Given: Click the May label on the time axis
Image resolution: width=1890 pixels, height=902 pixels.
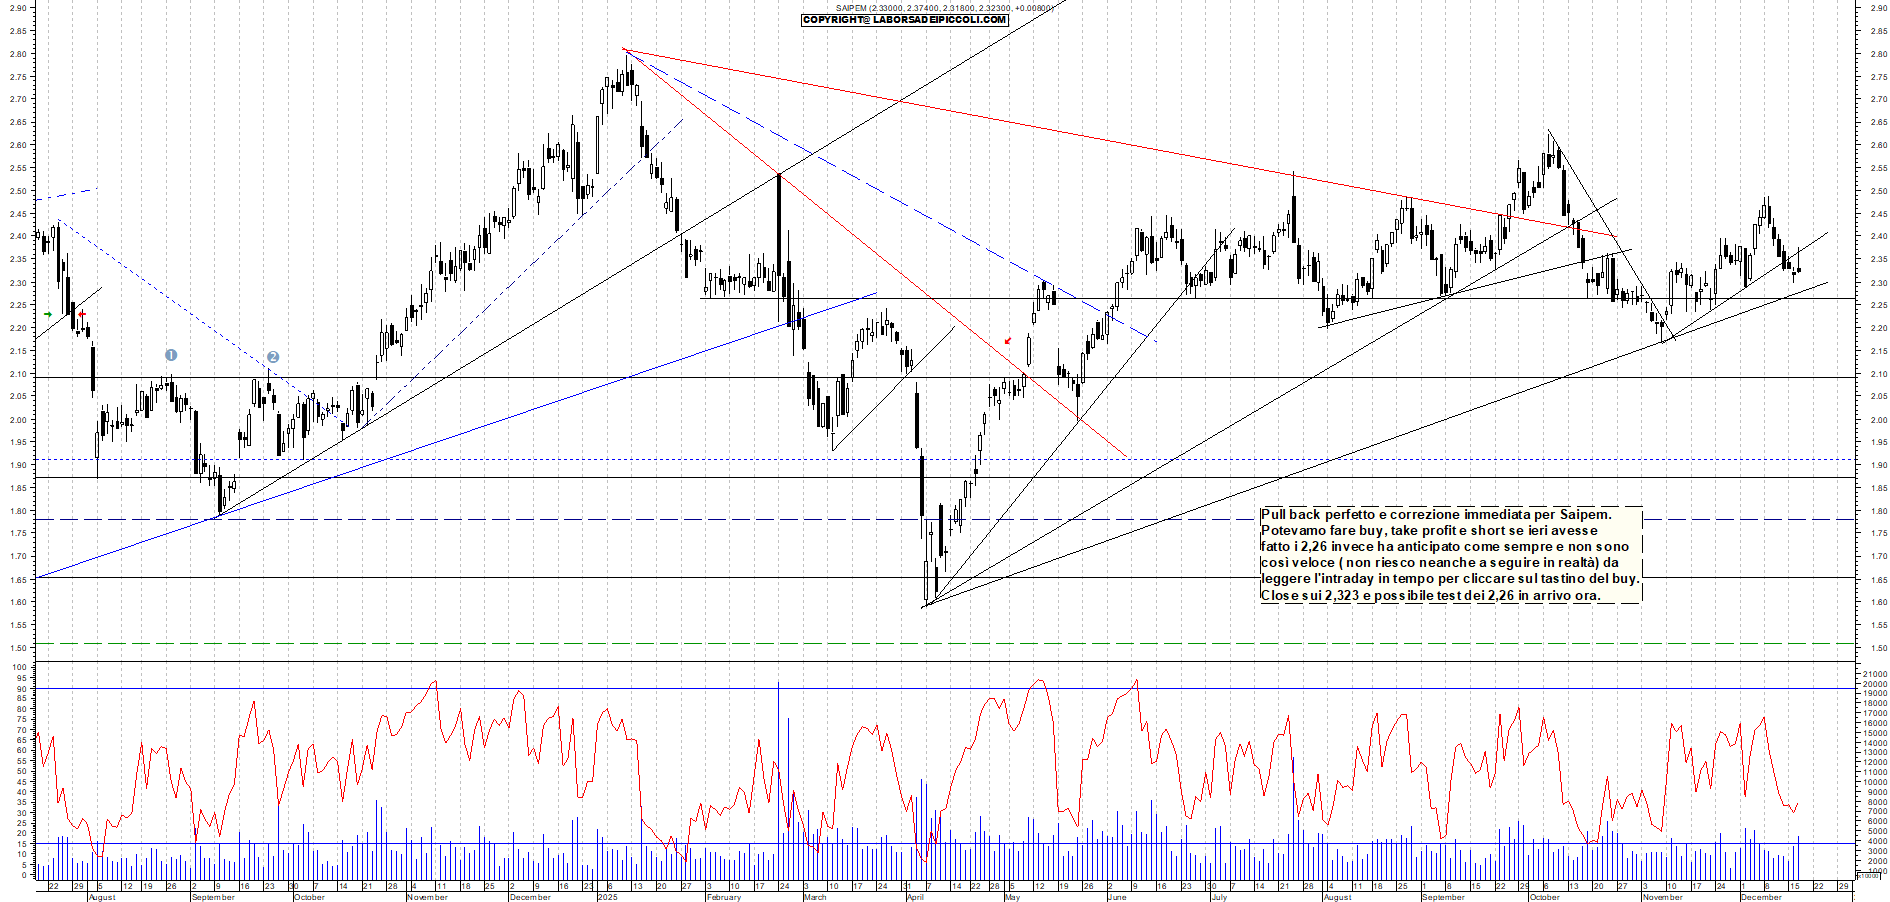Looking at the screenshot, I should point(1012,897).
